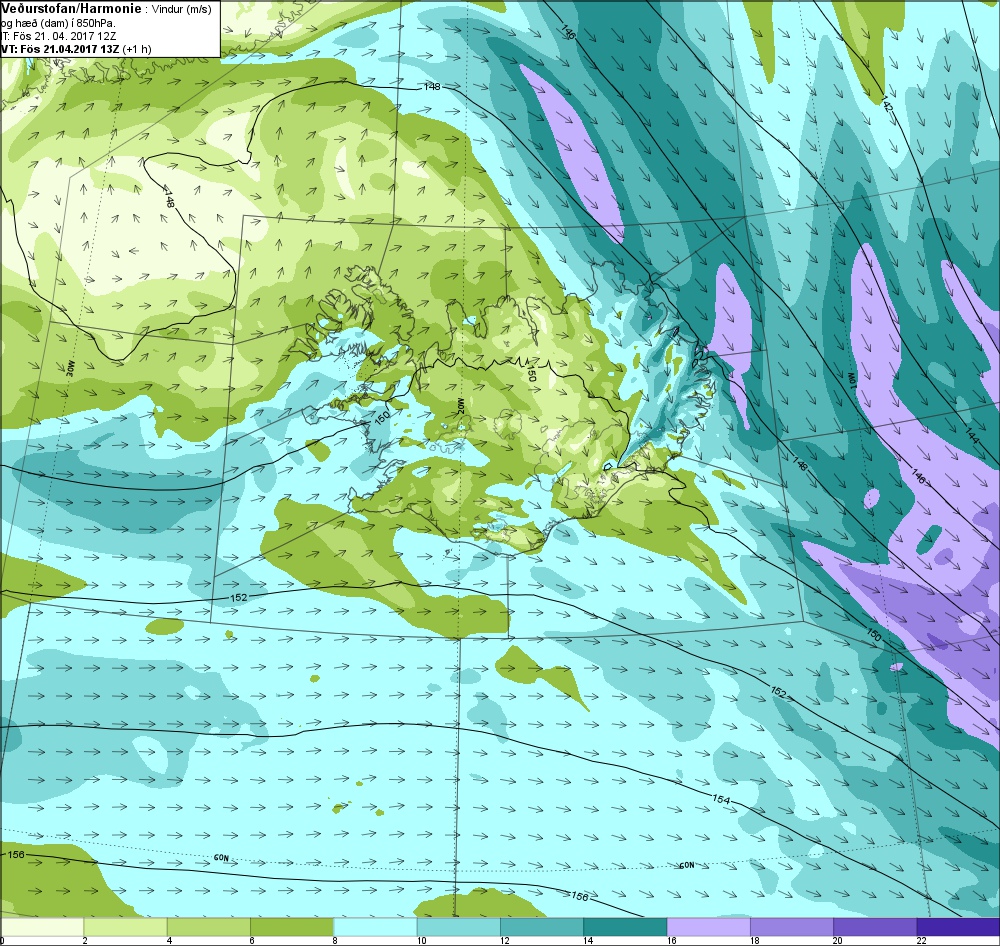
Task: Select the violet swatch between 20 and 22
Action: (874, 926)
